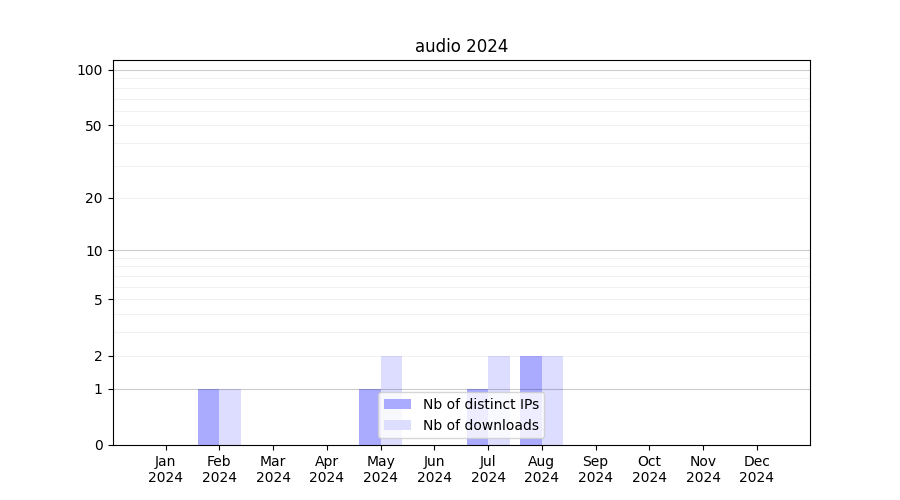The image size is (900, 500).
Task: Click the May 2024 distinct IPs bar
Action: click(x=369, y=417)
